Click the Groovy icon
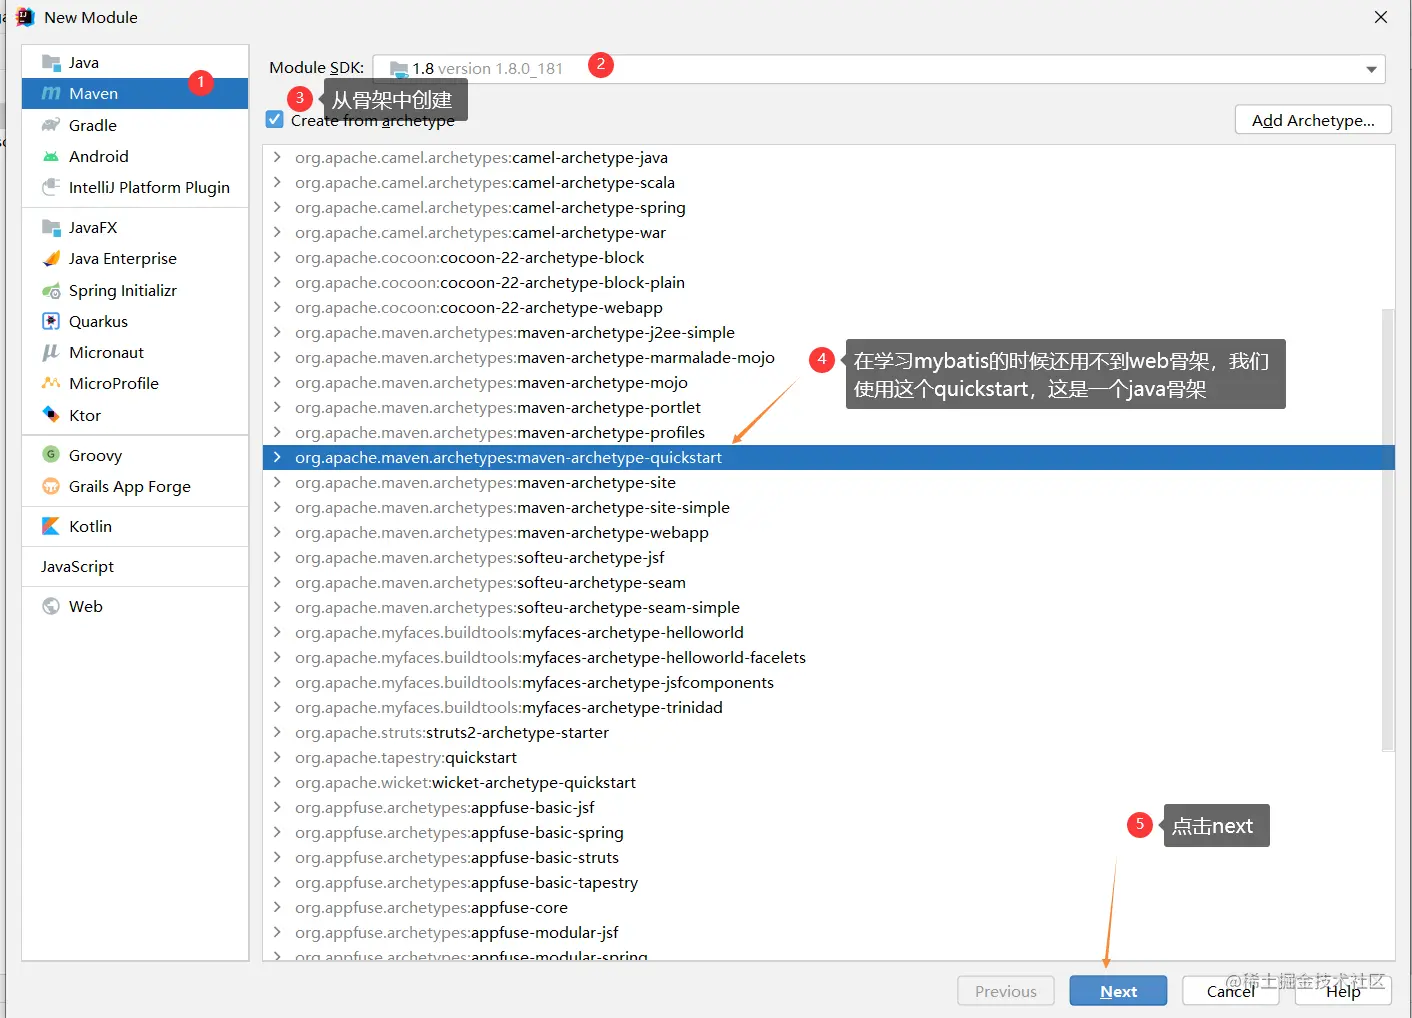 51,455
